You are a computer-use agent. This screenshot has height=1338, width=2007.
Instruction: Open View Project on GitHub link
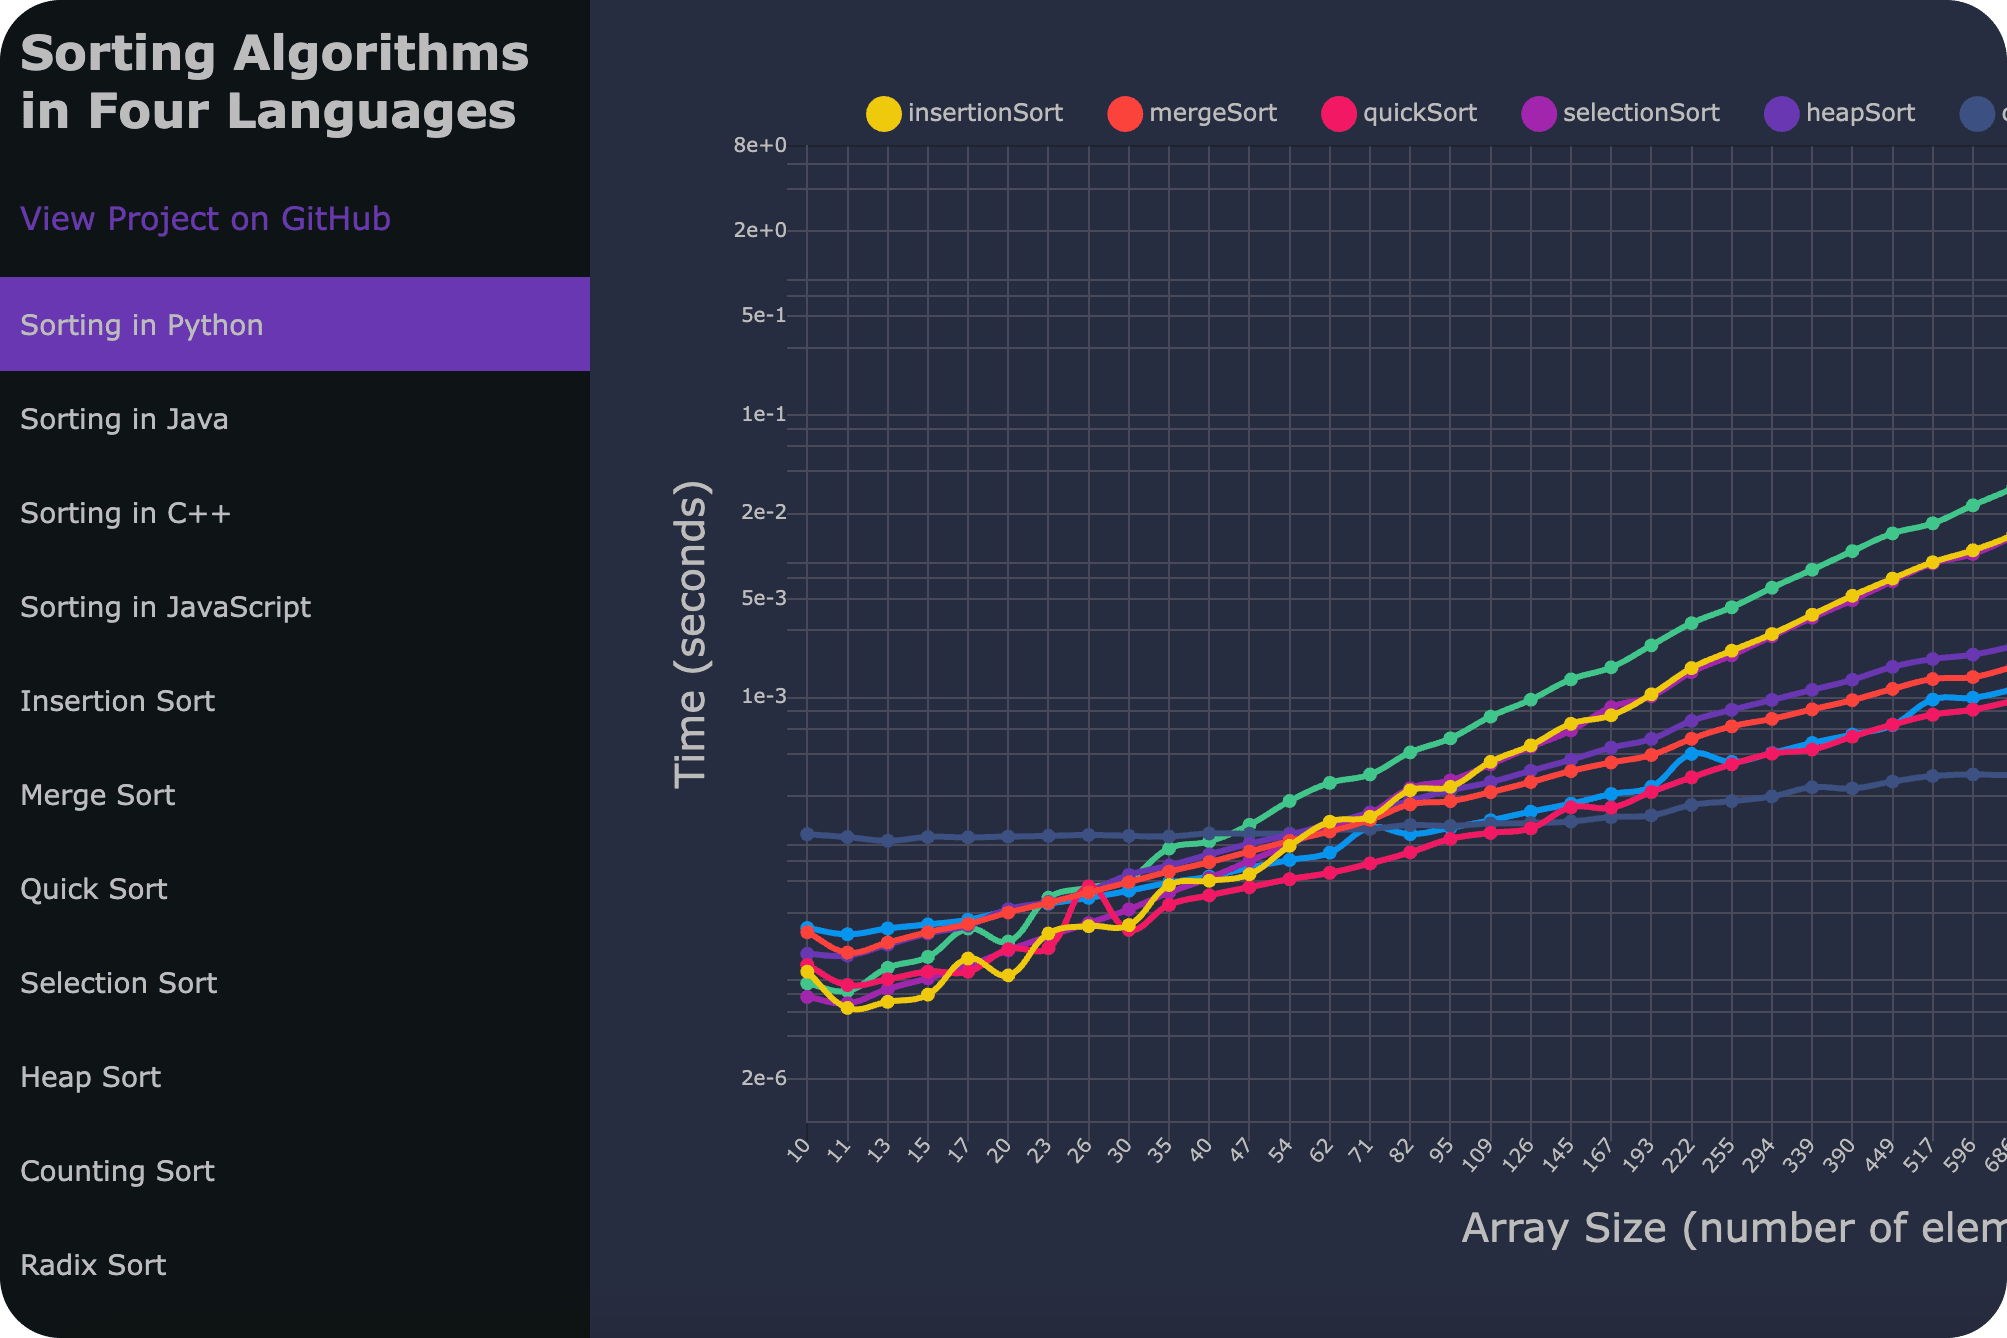coord(205,219)
